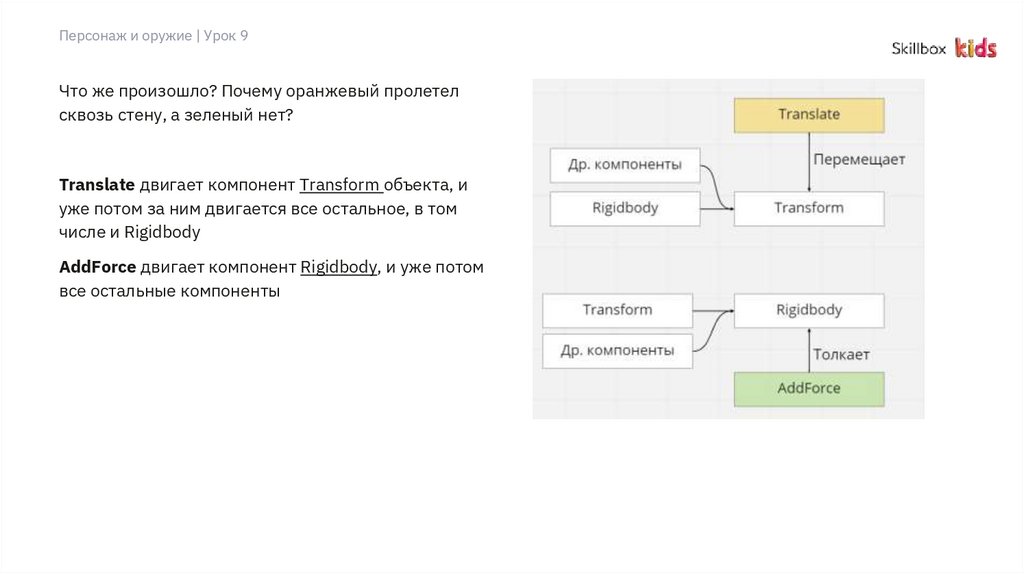Click the Skillbox logo
The height and width of the screenshot is (574, 1024).
coord(918,48)
